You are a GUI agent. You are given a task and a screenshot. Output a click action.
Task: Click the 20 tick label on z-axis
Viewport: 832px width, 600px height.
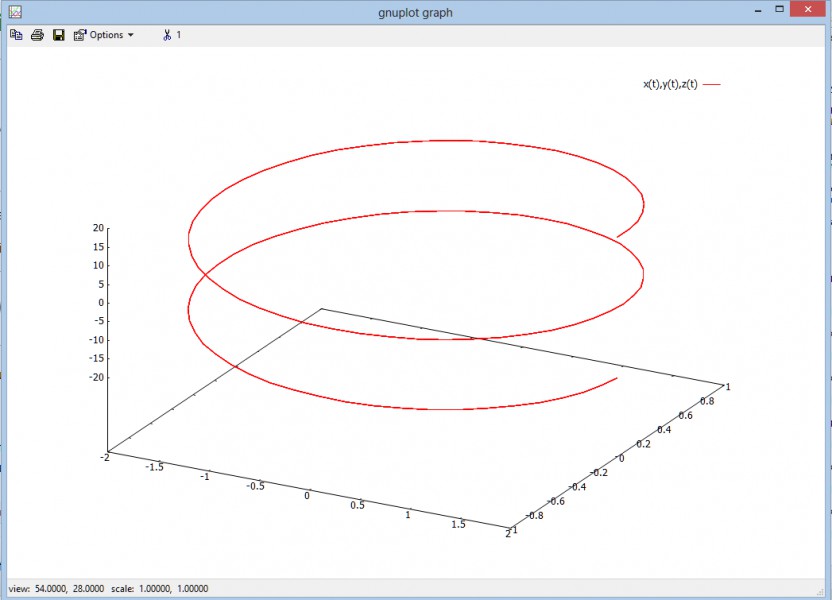tap(98, 228)
